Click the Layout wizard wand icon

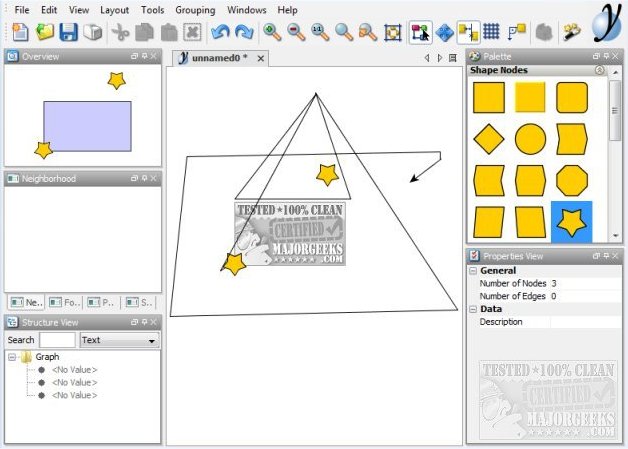(x=572, y=32)
